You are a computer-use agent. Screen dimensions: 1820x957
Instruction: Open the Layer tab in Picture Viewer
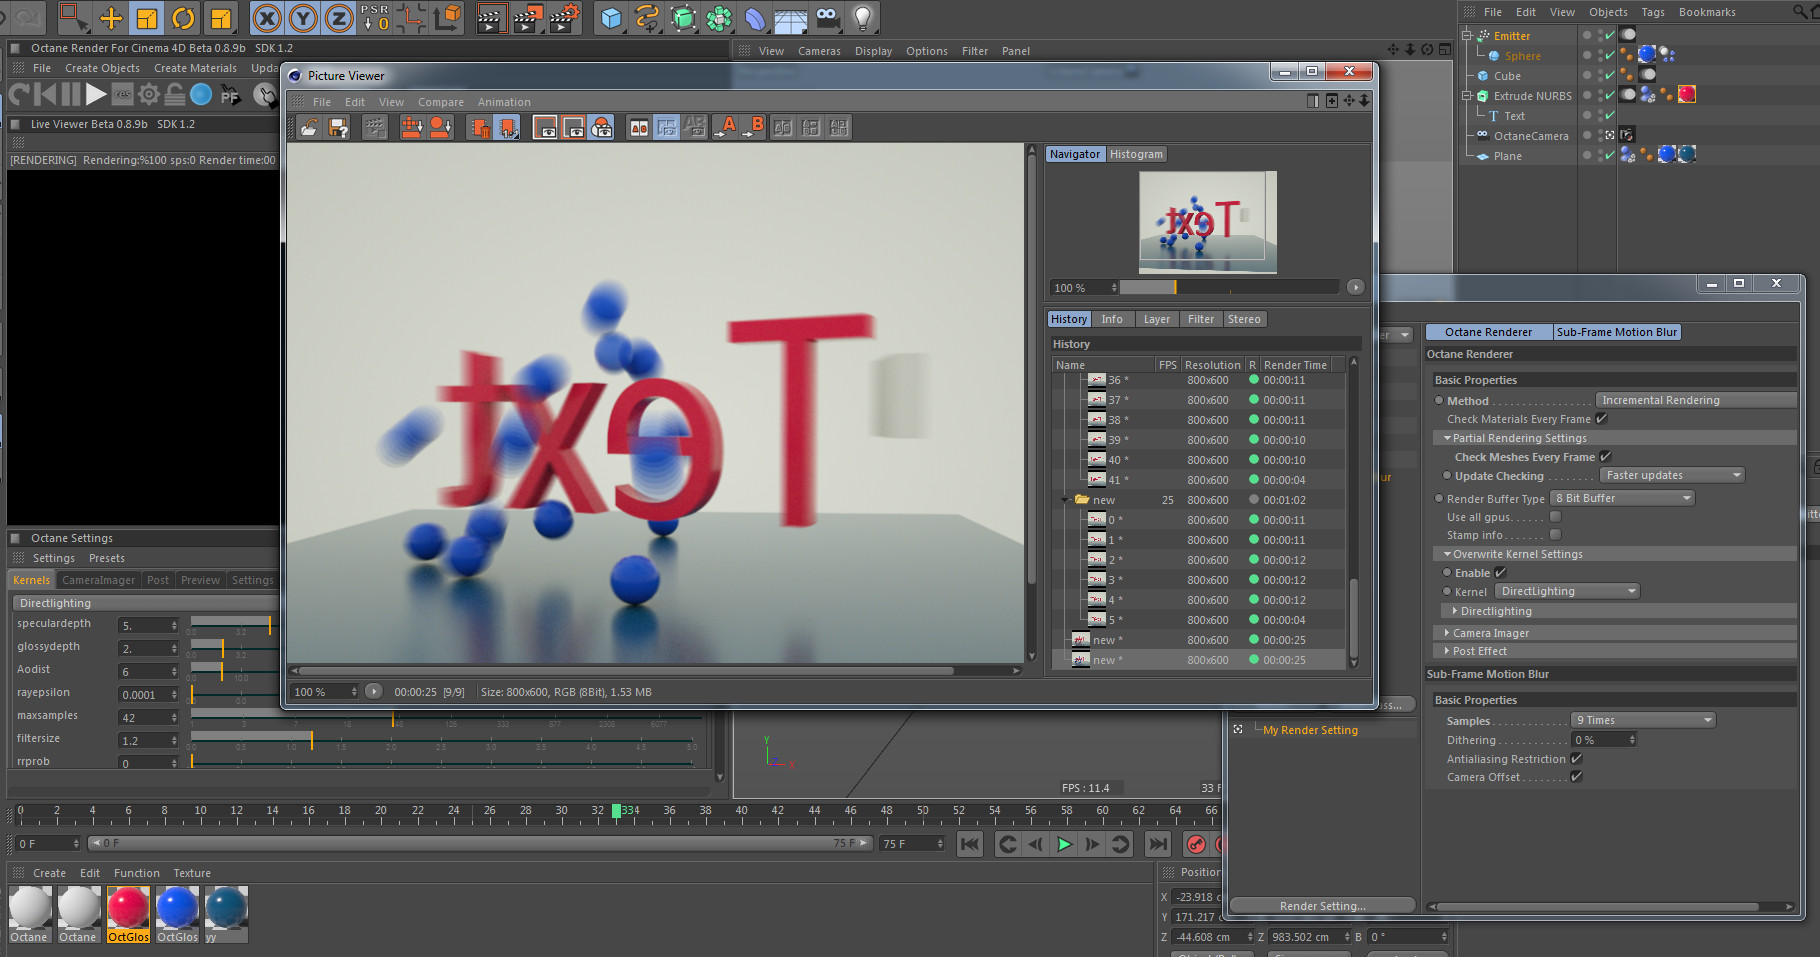click(x=1157, y=319)
